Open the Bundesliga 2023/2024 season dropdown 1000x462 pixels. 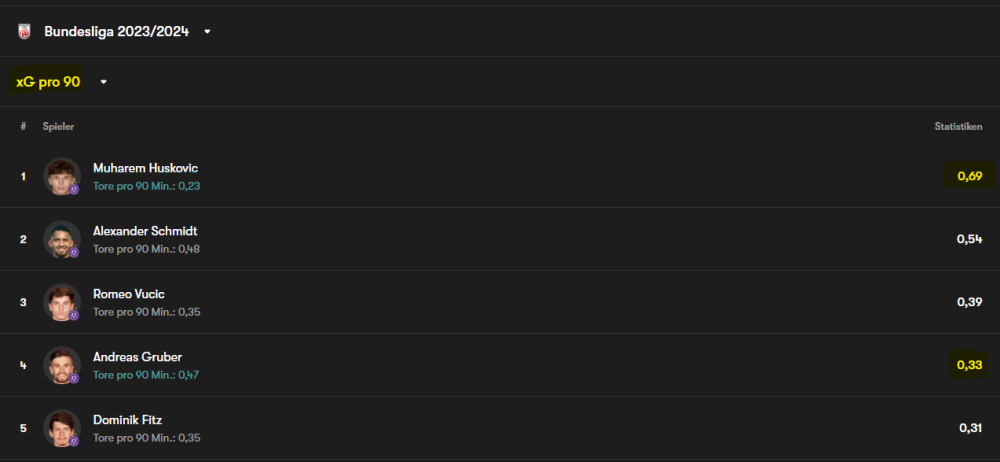(207, 32)
